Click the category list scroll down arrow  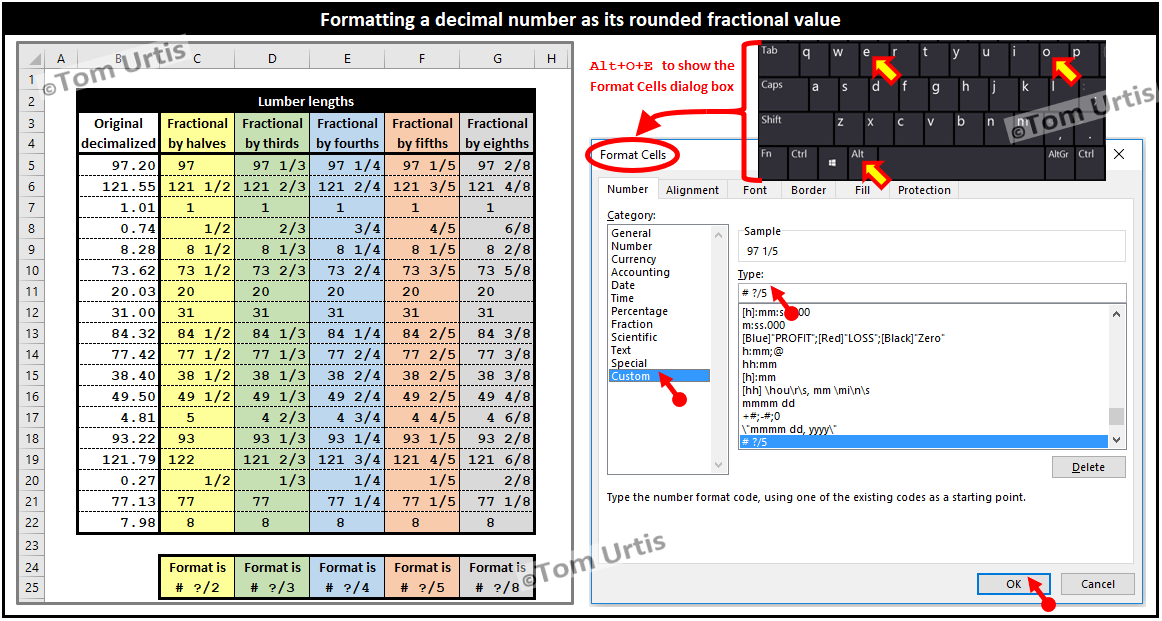click(x=717, y=465)
